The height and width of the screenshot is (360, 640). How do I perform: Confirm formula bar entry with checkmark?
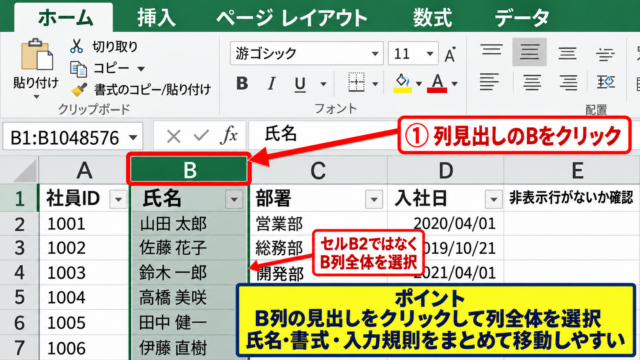click(201, 136)
